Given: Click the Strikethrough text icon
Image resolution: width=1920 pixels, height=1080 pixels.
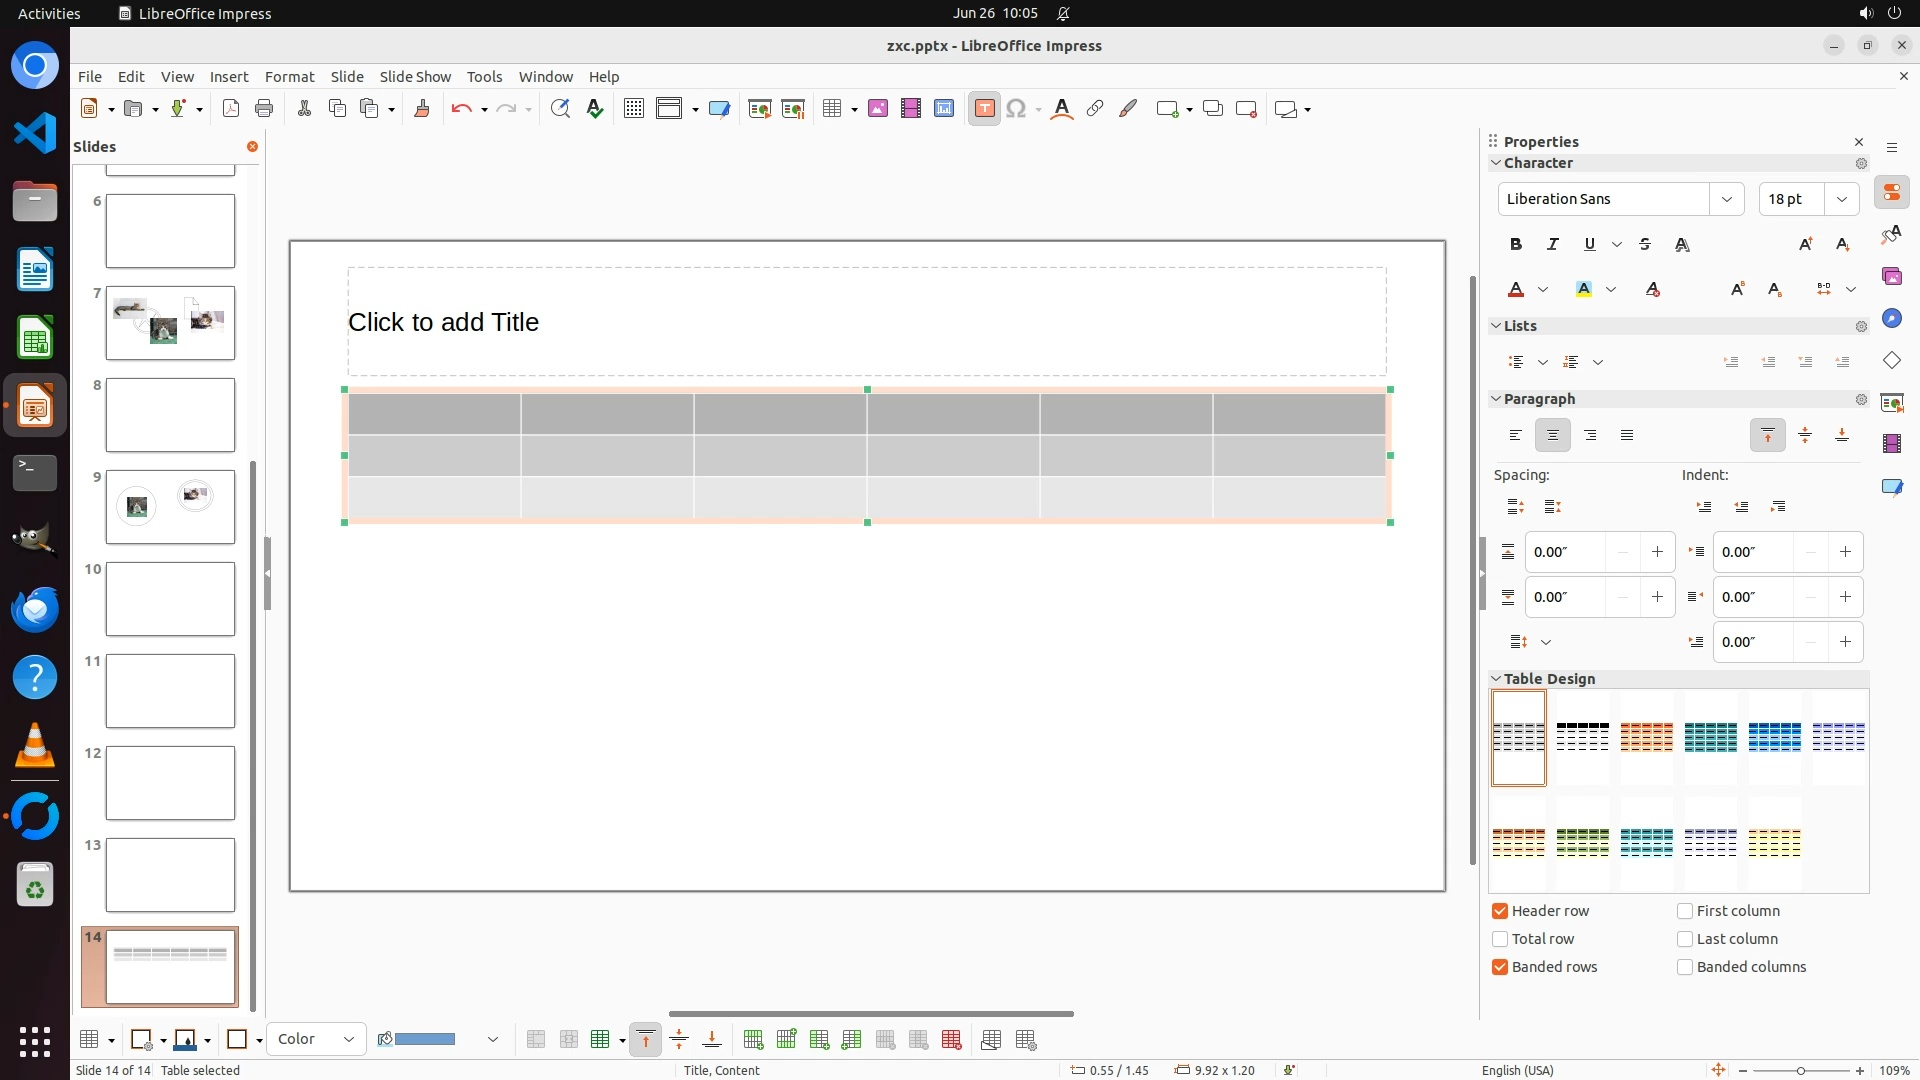Looking at the screenshot, I should pyautogui.click(x=1645, y=244).
